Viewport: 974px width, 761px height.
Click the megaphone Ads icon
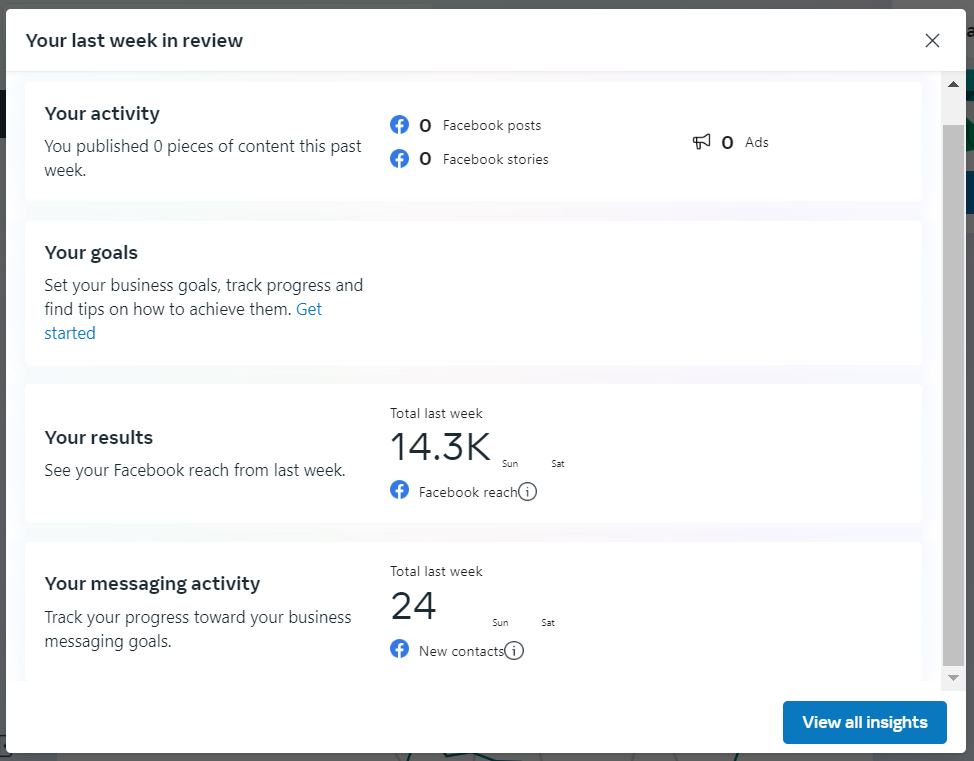pyautogui.click(x=701, y=142)
